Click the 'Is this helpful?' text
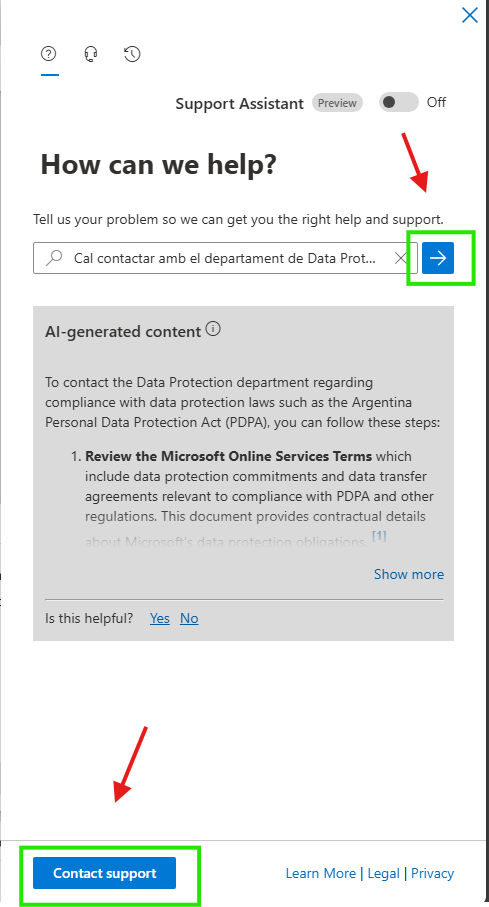 (x=89, y=618)
